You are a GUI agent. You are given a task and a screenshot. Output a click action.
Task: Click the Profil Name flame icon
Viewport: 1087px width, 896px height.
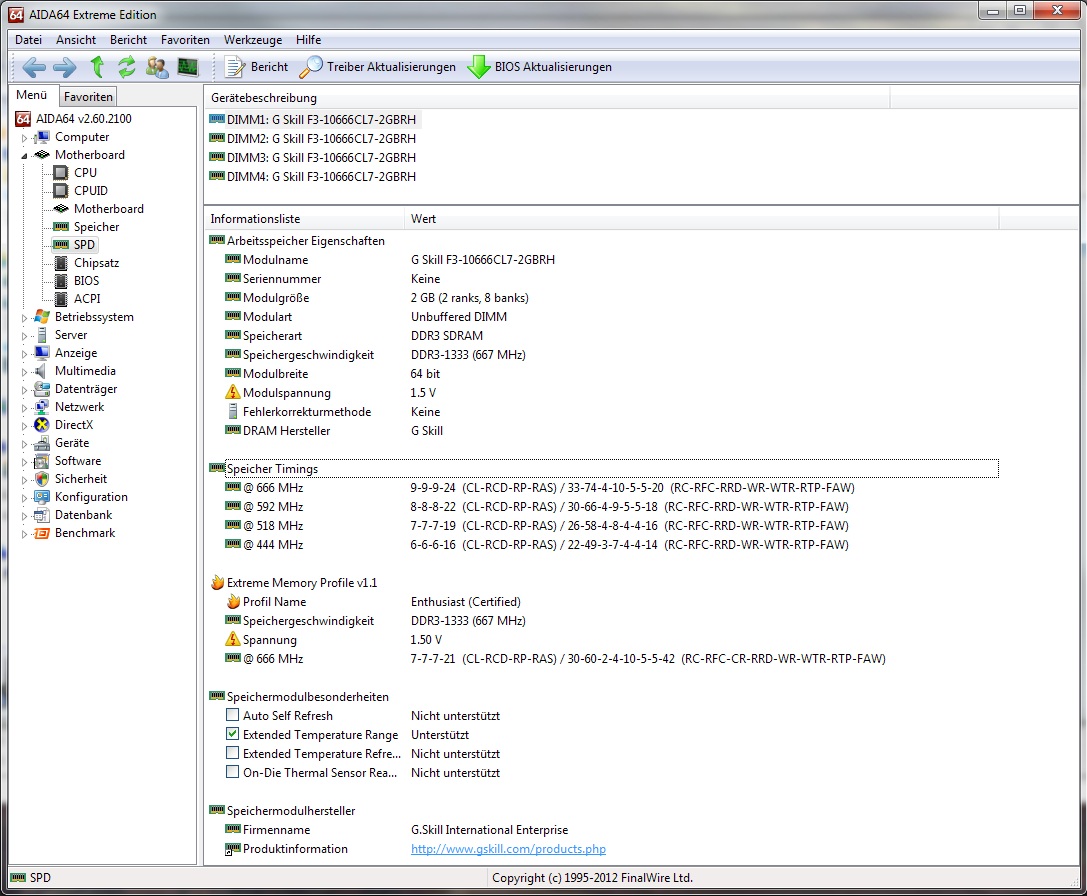[233, 601]
